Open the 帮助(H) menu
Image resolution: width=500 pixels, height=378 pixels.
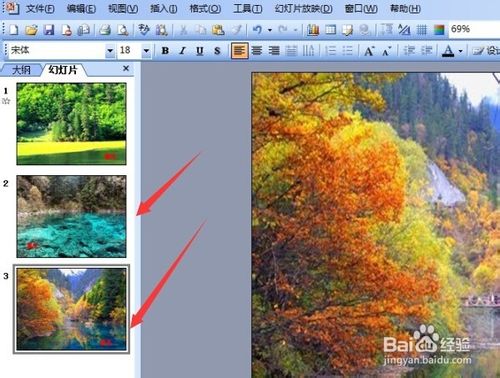405,9
